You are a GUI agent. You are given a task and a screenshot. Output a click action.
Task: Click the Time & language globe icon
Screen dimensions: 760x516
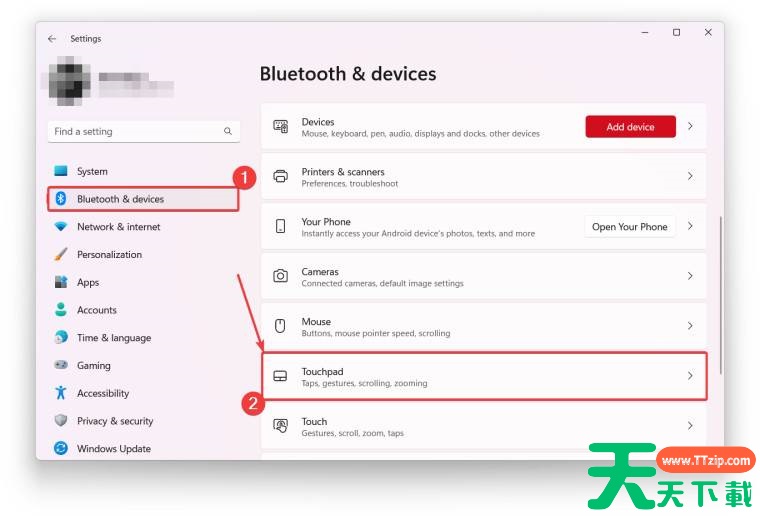click(61, 337)
